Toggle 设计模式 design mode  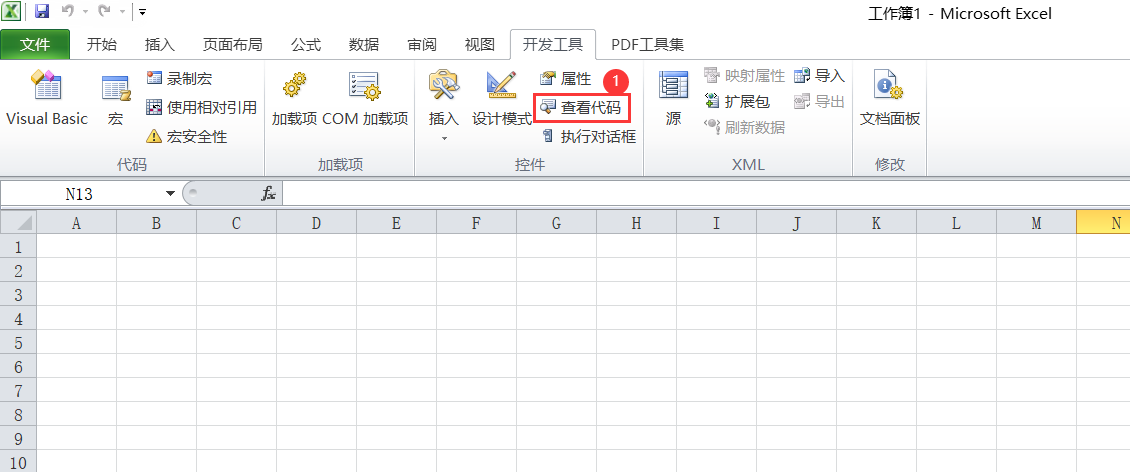click(x=502, y=100)
